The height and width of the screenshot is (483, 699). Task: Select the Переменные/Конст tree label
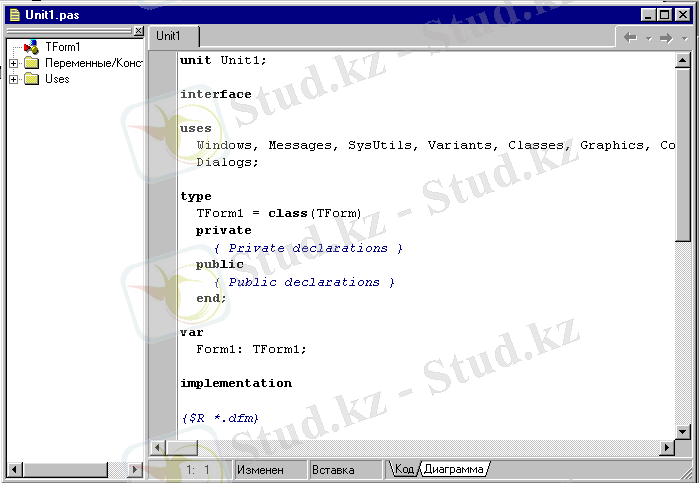point(94,63)
